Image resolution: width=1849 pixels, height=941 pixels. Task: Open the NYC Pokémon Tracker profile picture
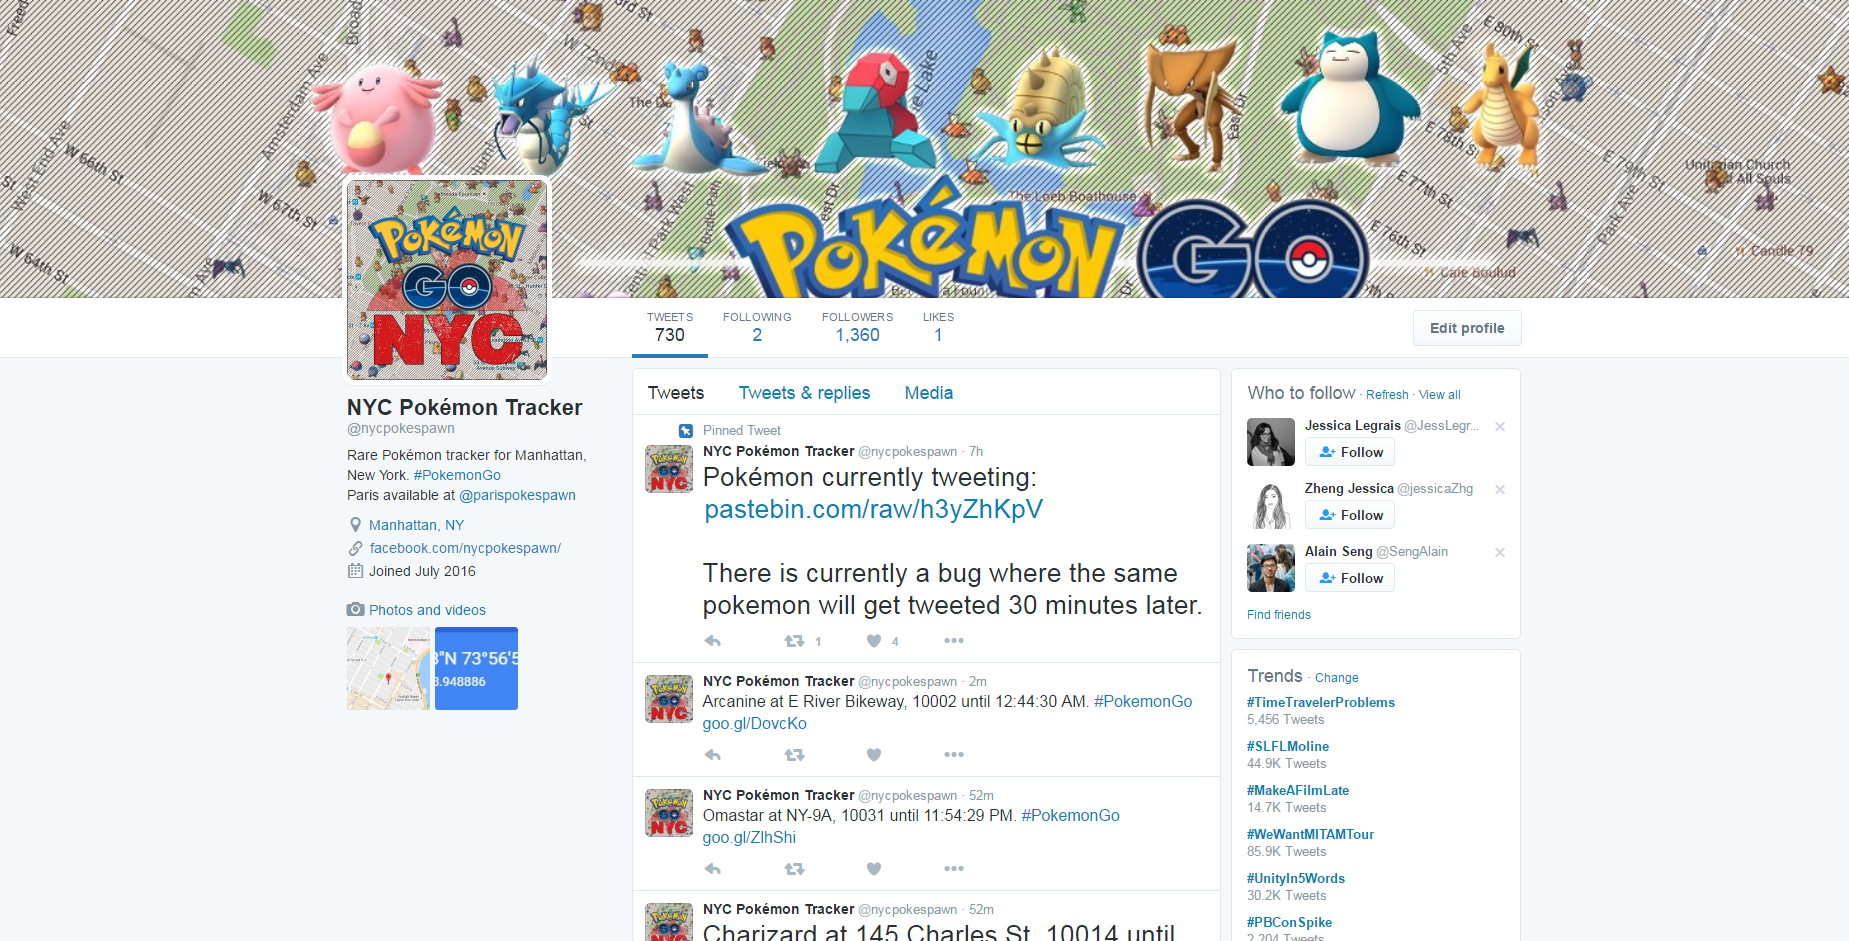click(447, 280)
